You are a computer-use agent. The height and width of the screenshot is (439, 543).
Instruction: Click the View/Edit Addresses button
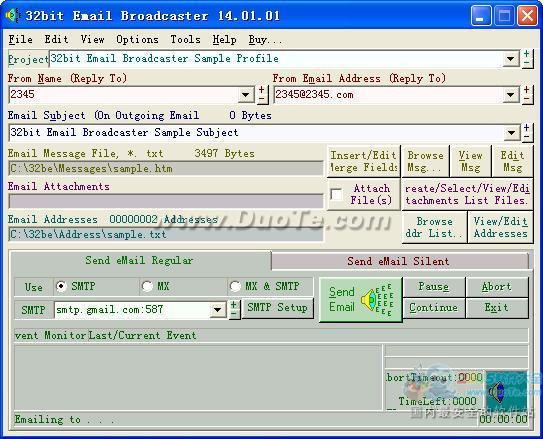[x=500, y=227]
